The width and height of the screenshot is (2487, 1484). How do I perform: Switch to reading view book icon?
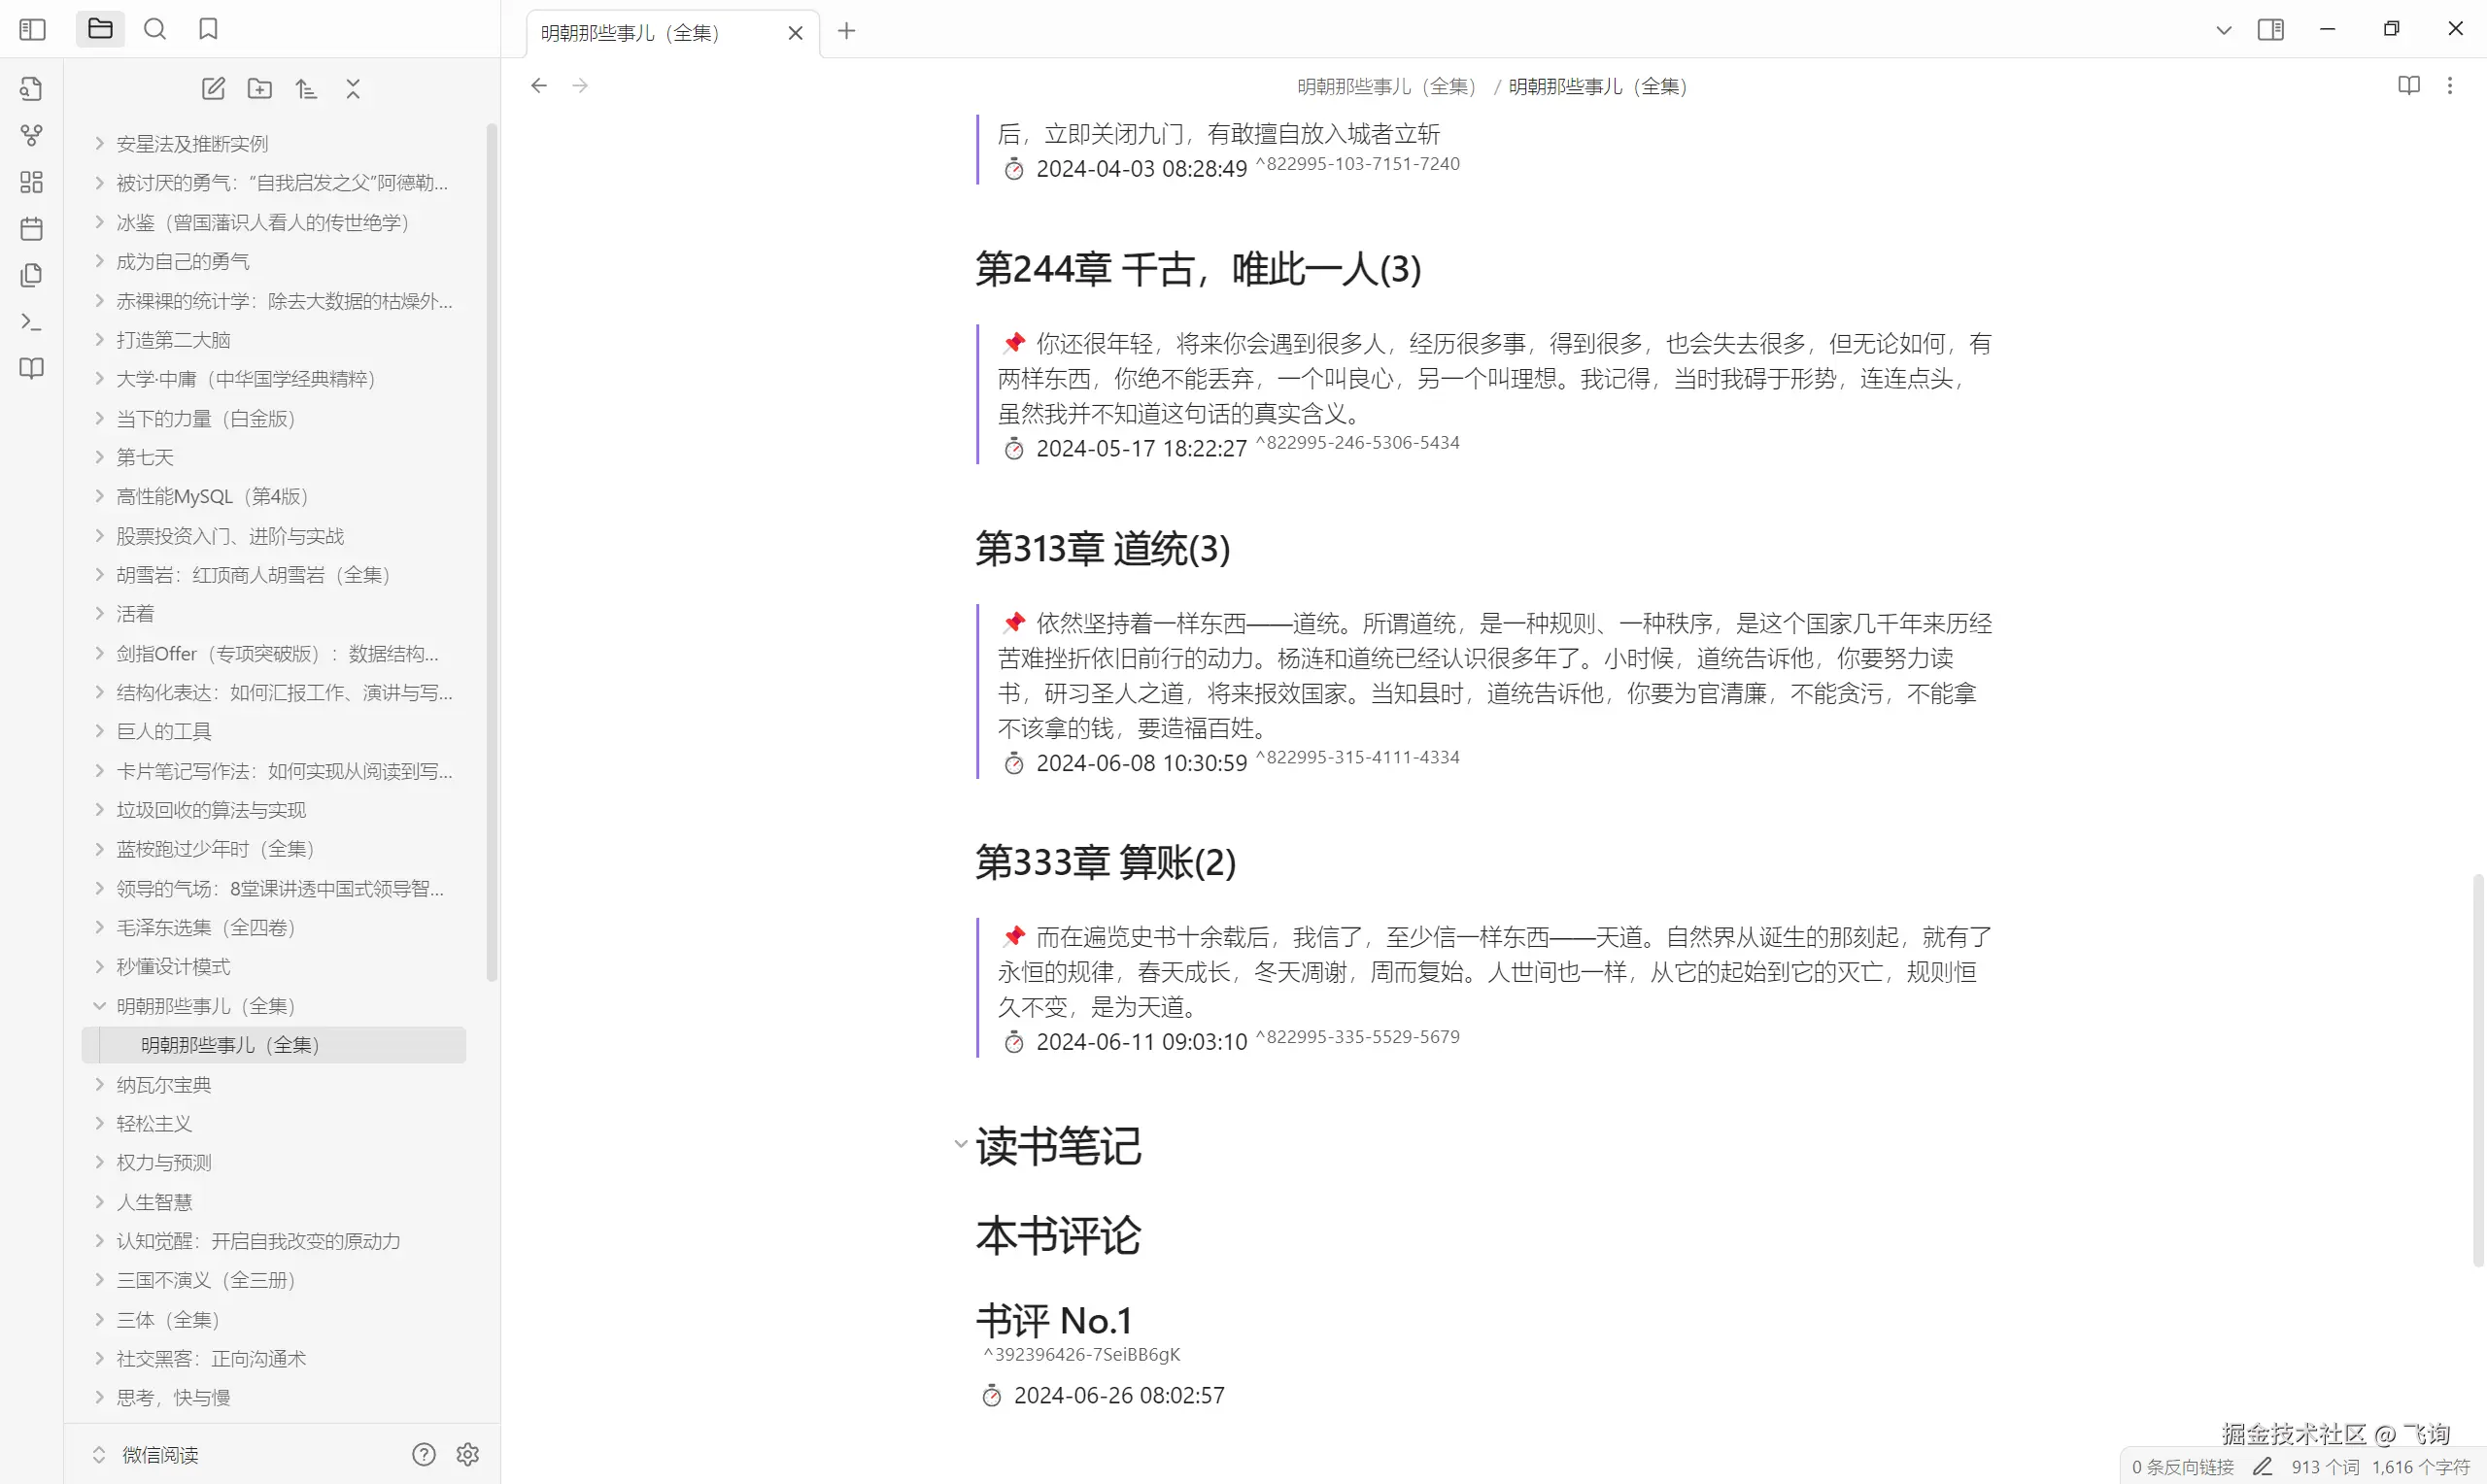2408,86
